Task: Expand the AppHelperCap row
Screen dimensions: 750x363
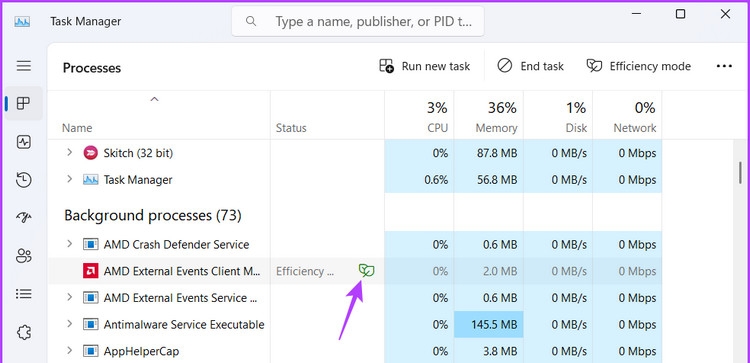Action: [69, 351]
